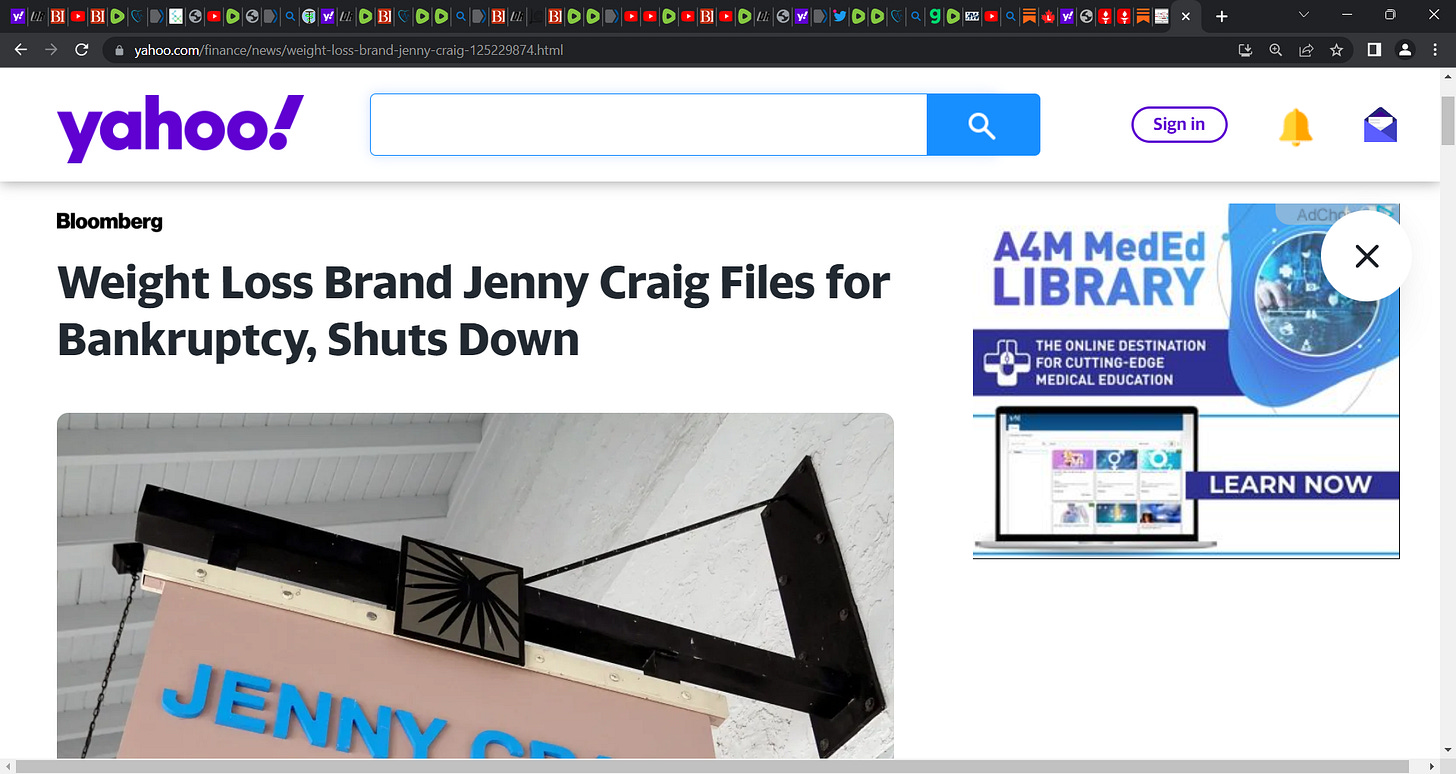The image size is (1456, 774).
Task: Click the Sign in button
Action: 1179,124
